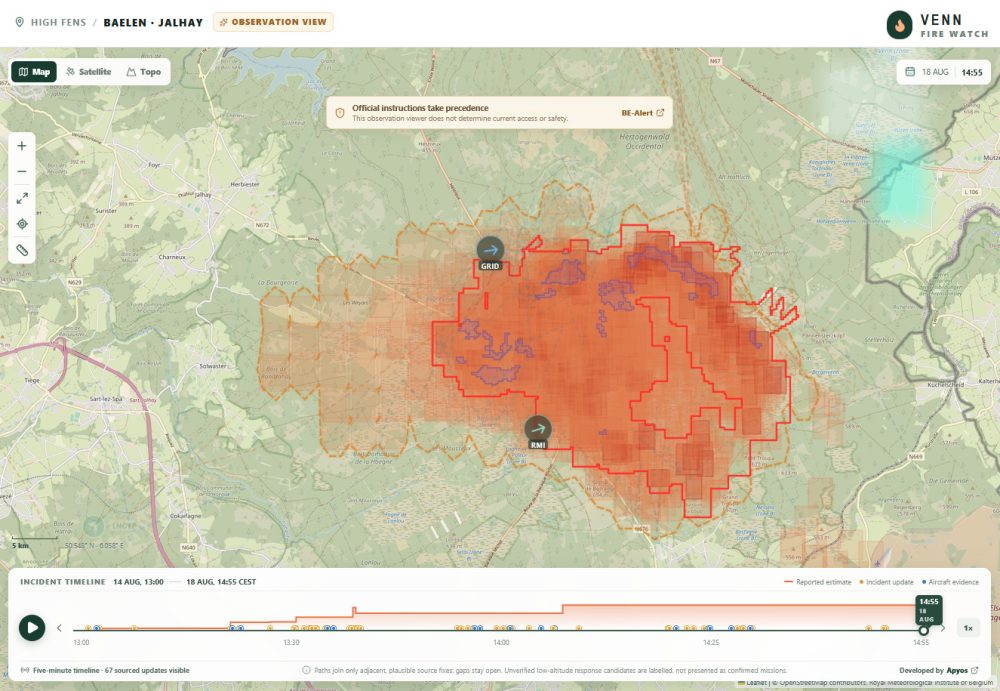This screenshot has height=691, width=1000.
Task: Recenter map with locate icon
Action: tap(22, 224)
